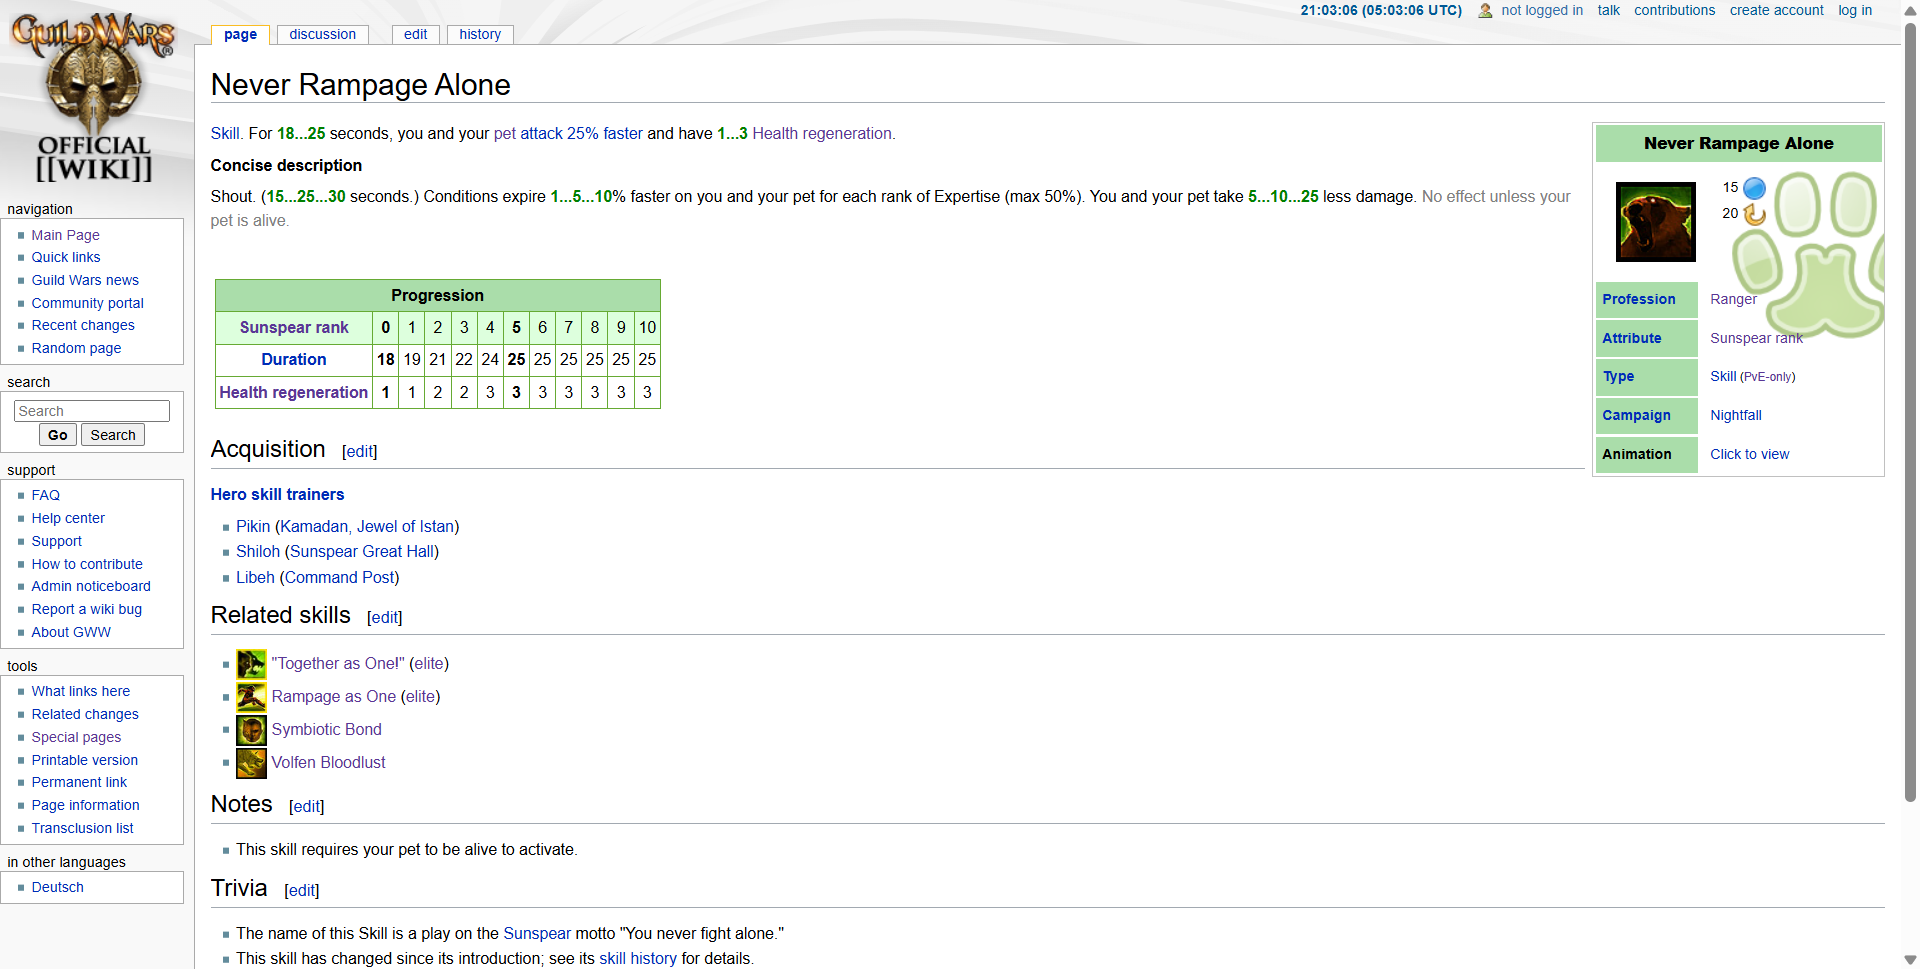Switch to the discussion tab

tap(322, 34)
